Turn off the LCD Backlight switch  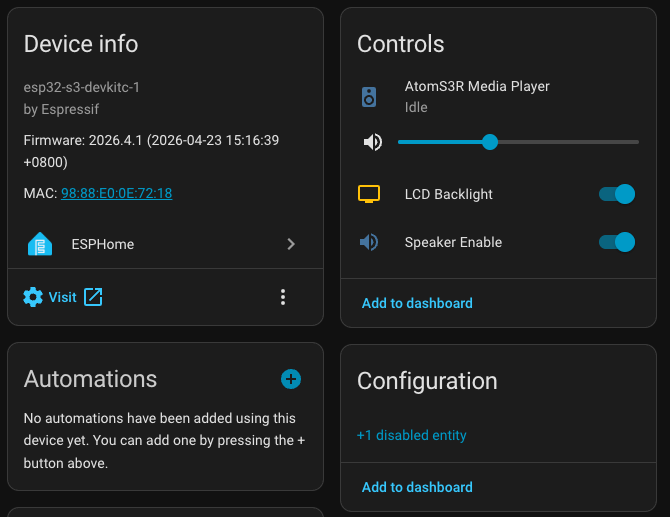(x=617, y=194)
